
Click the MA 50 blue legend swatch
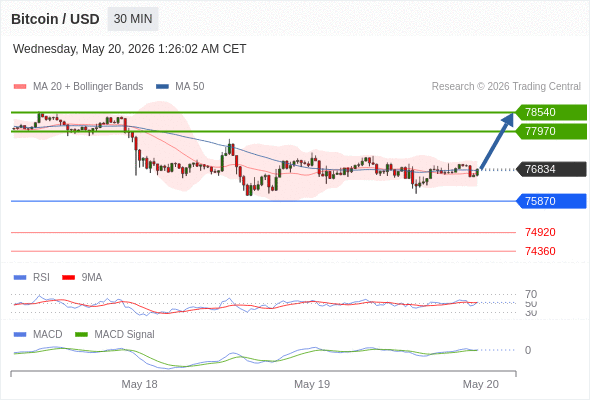[162, 87]
